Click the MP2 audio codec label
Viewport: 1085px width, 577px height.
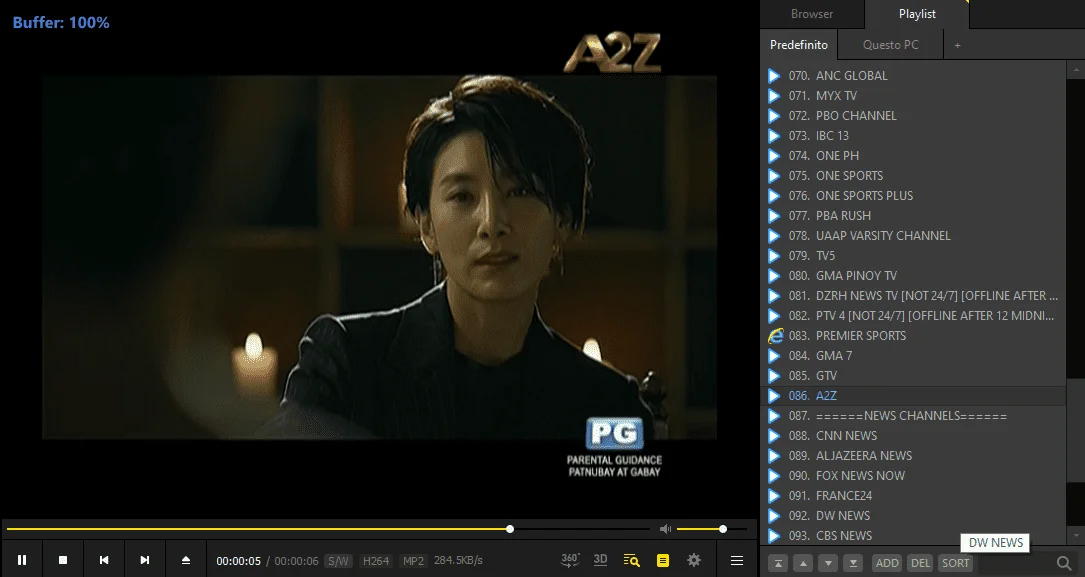413,561
